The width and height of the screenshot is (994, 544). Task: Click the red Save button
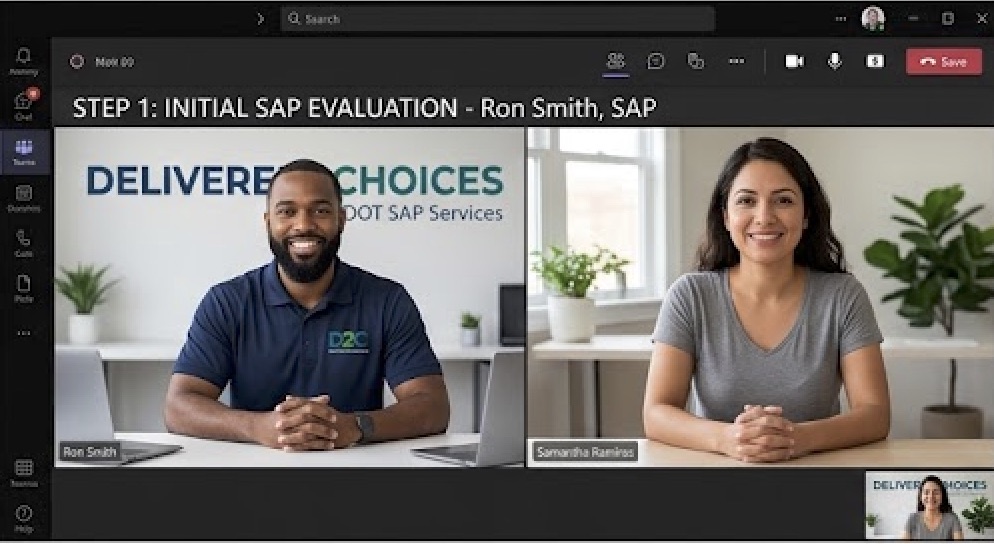(944, 62)
